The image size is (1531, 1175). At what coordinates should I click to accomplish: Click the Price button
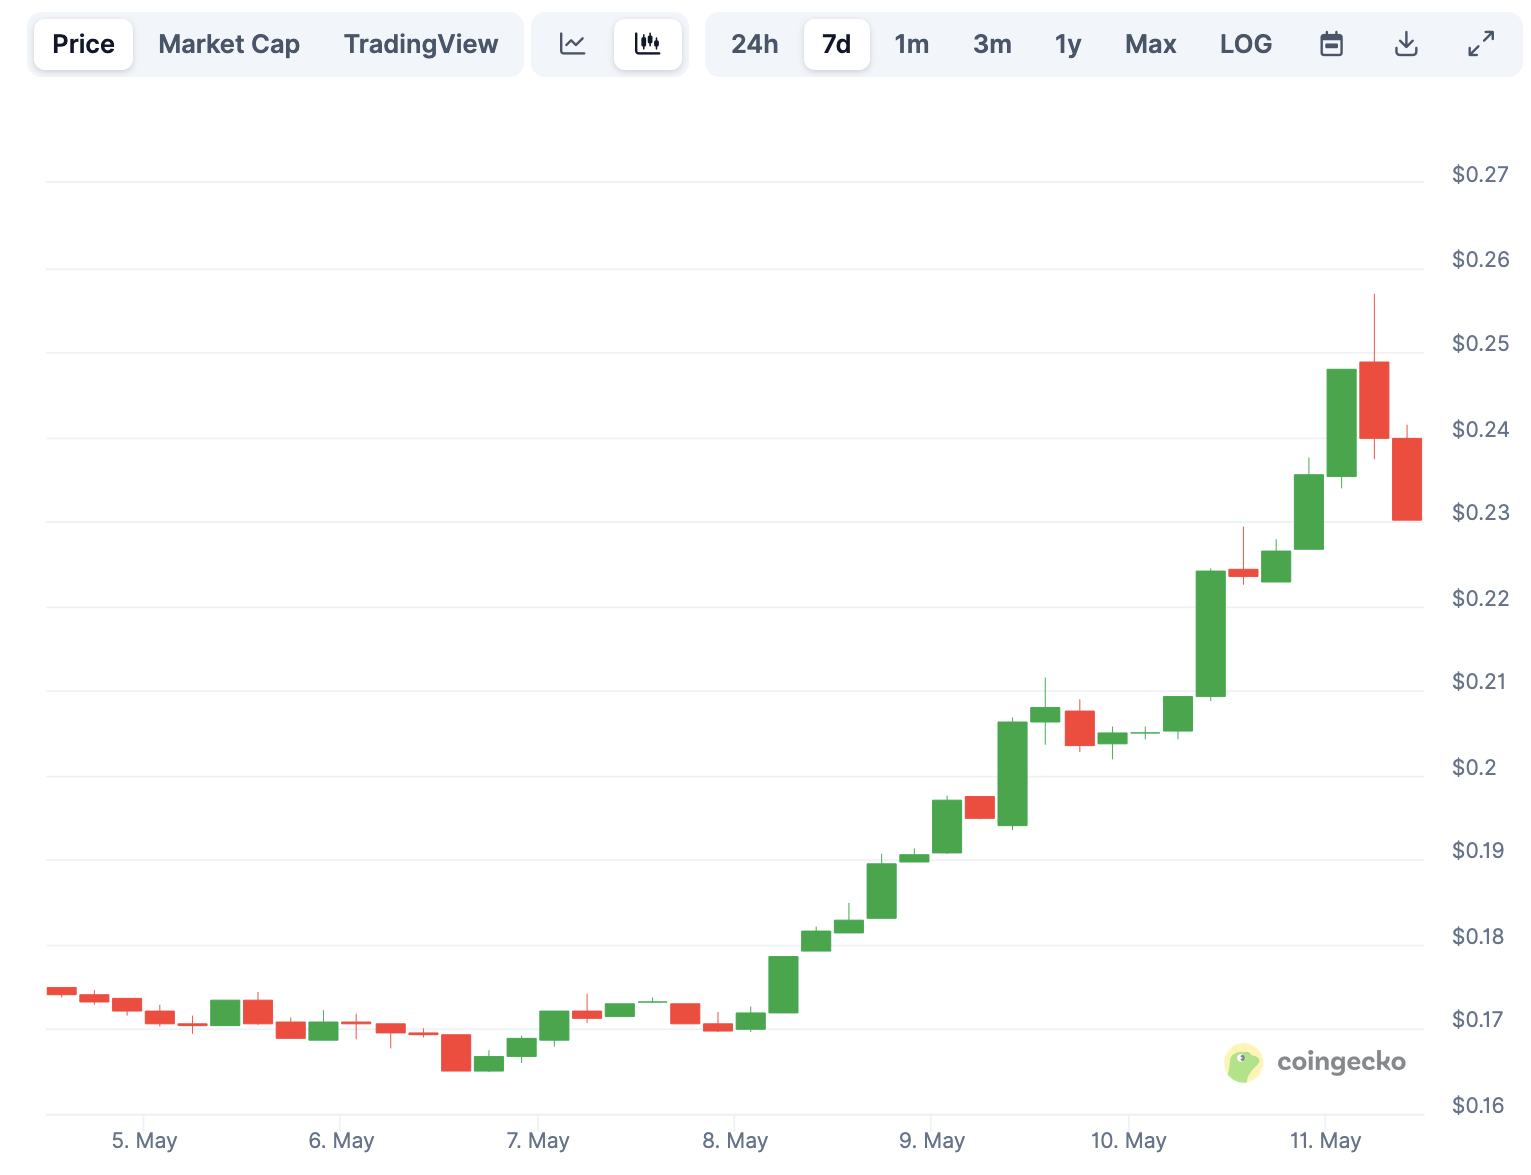pyautogui.click(x=83, y=44)
